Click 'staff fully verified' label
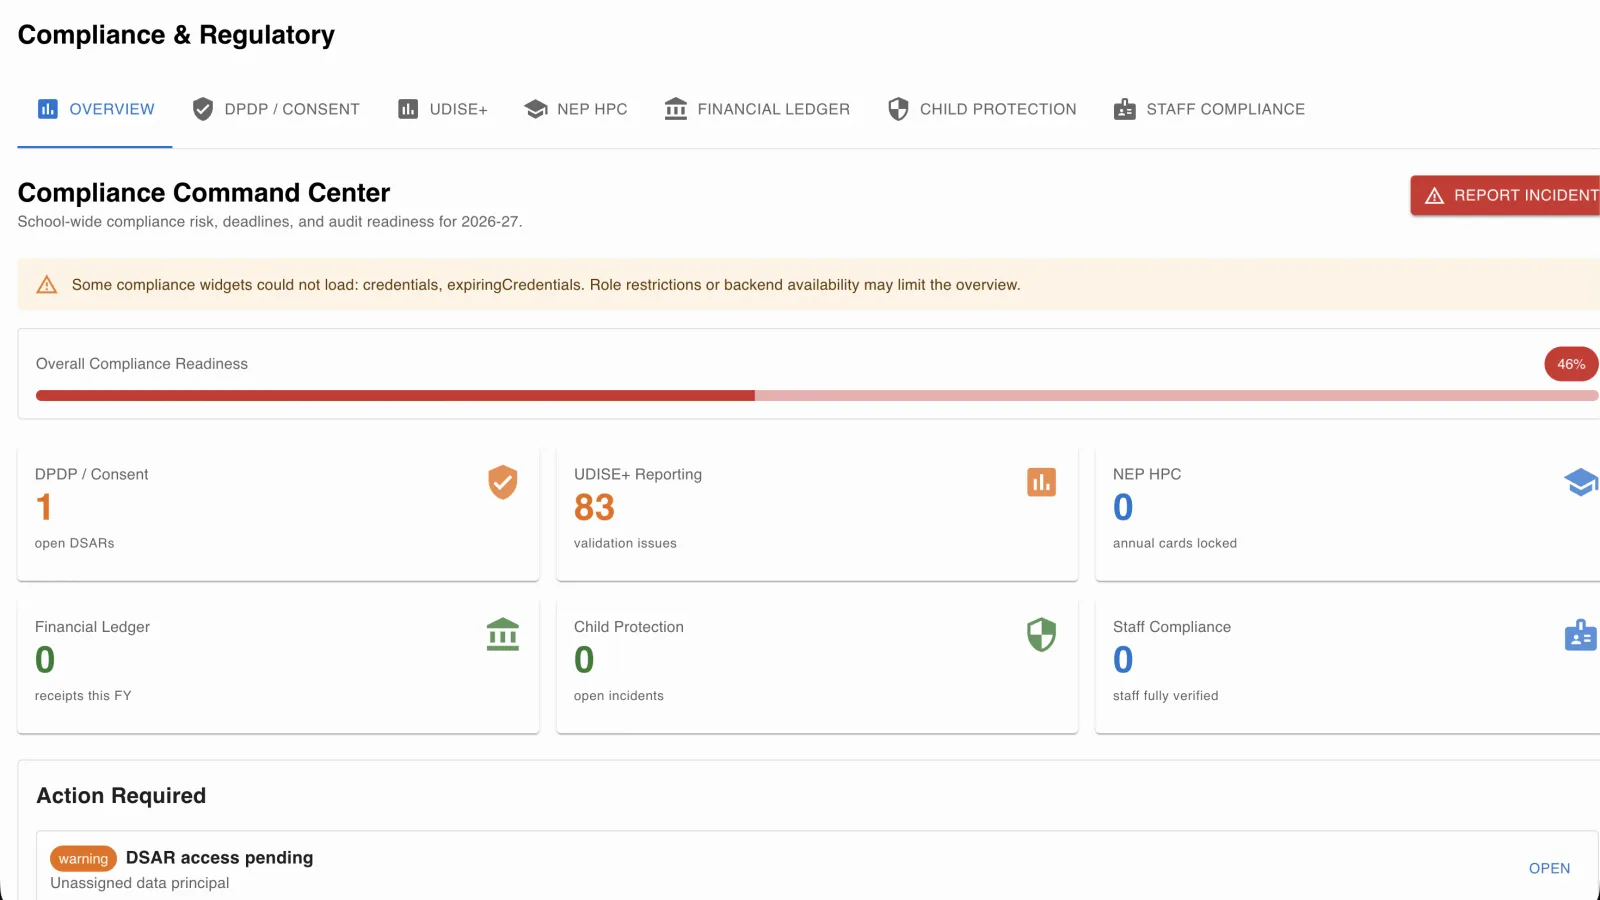The image size is (1600, 900). (x=1166, y=696)
